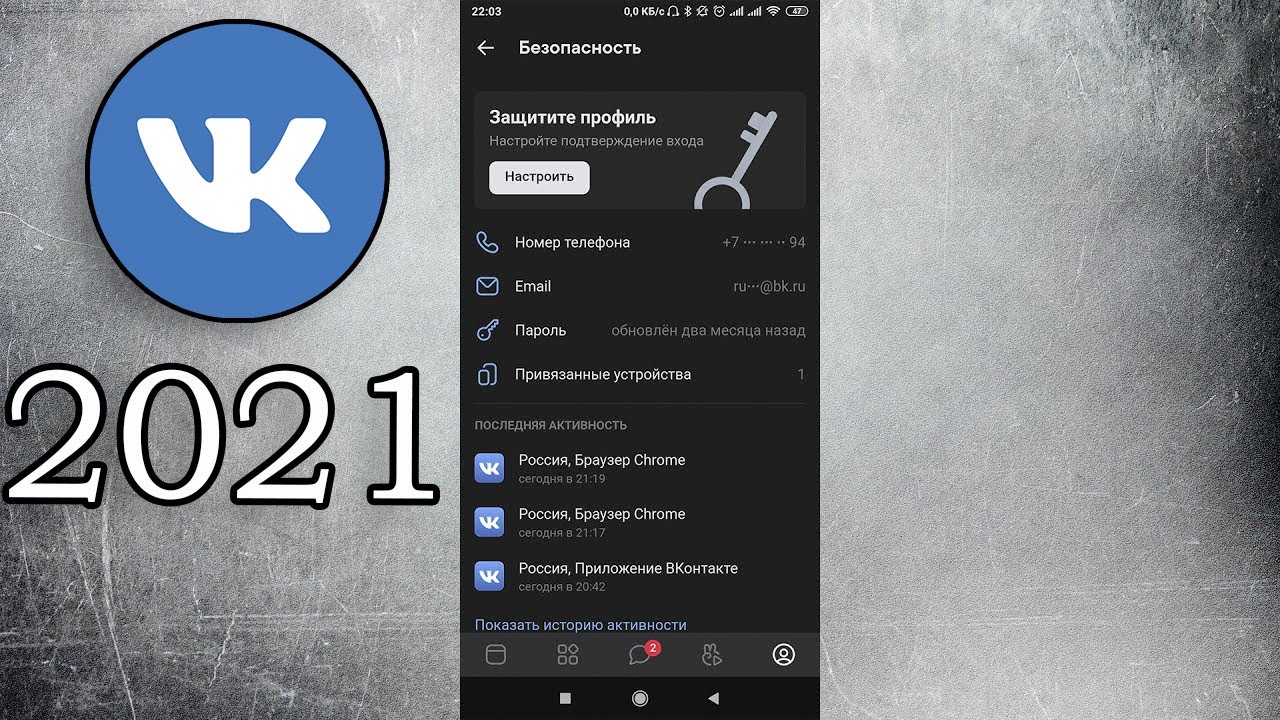1280x720 pixels.
Task: Open the Россия, Приложение ВКонтакте session
Action: click(640, 576)
